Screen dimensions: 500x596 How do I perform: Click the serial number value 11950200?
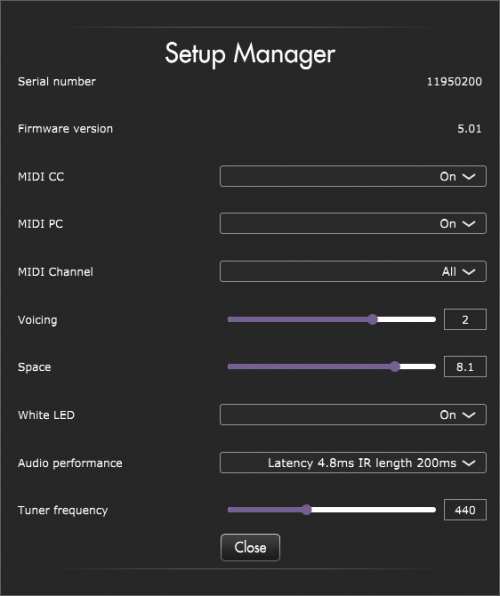coord(454,81)
